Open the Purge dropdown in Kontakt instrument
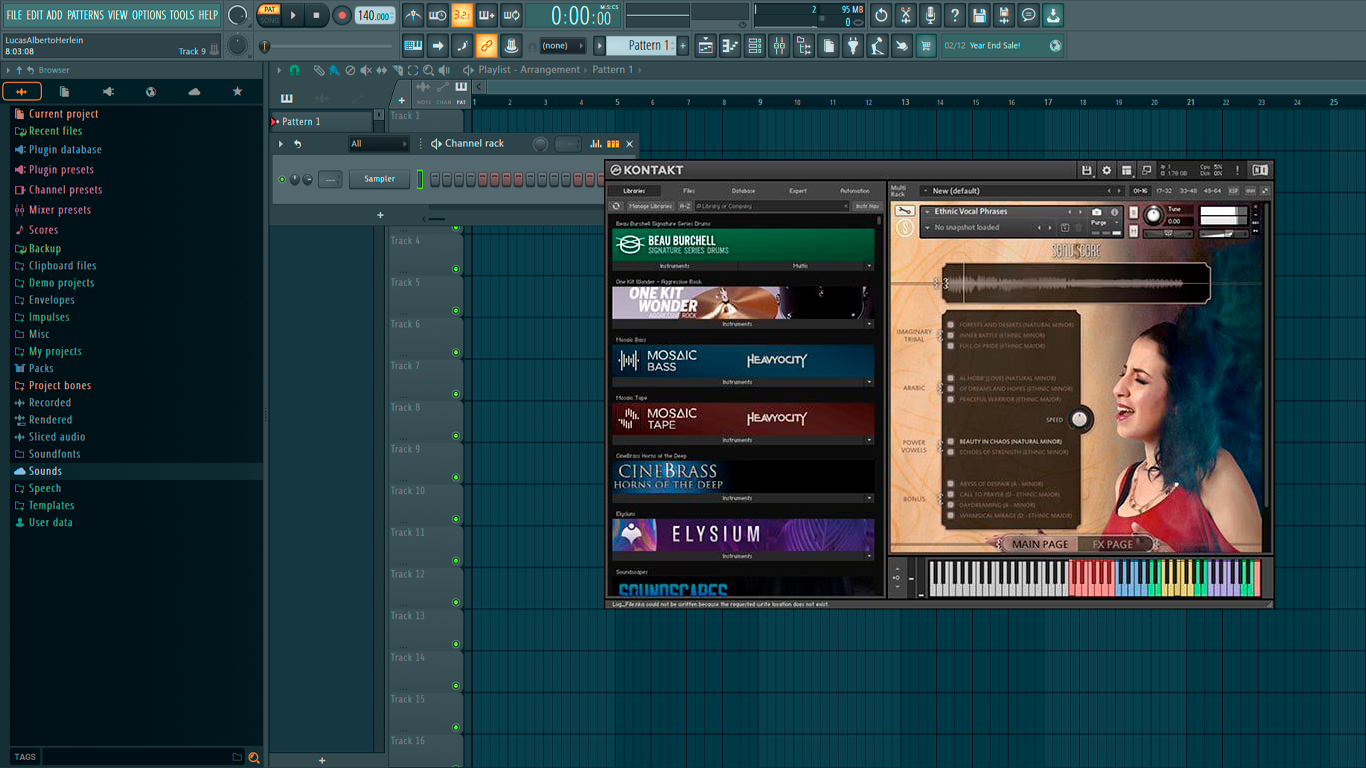This screenshot has height=768, width=1366. (1103, 223)
